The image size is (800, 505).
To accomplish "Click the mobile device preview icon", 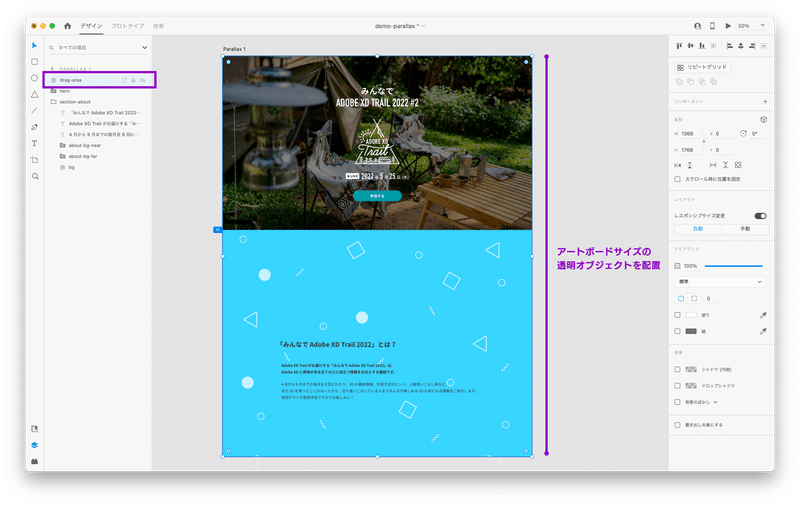I will pos(712,26).
